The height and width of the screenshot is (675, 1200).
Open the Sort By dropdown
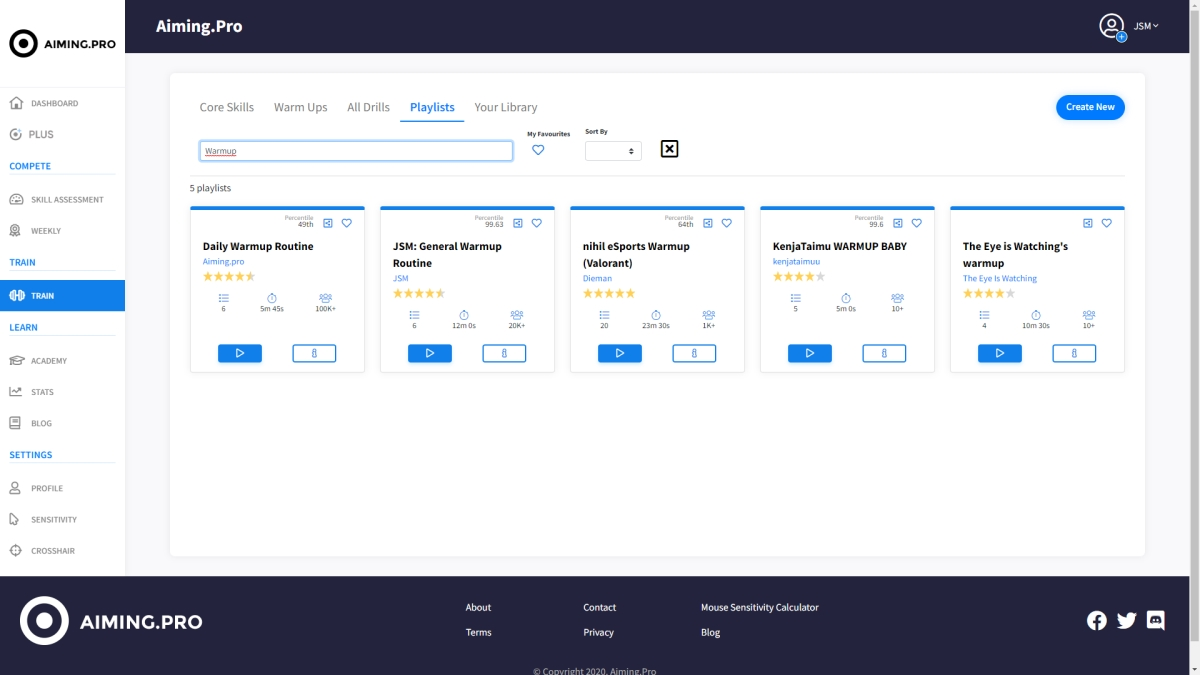coord(612,151)
